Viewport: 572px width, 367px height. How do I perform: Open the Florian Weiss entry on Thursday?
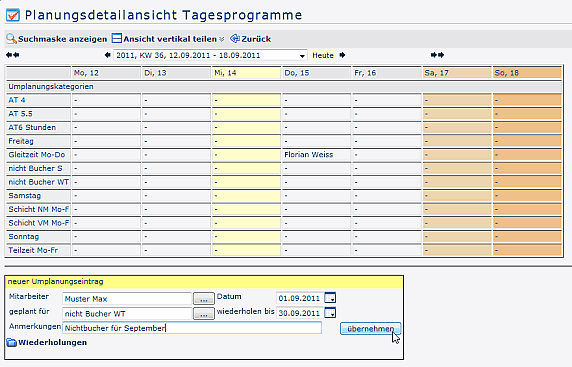click(309, 155)
